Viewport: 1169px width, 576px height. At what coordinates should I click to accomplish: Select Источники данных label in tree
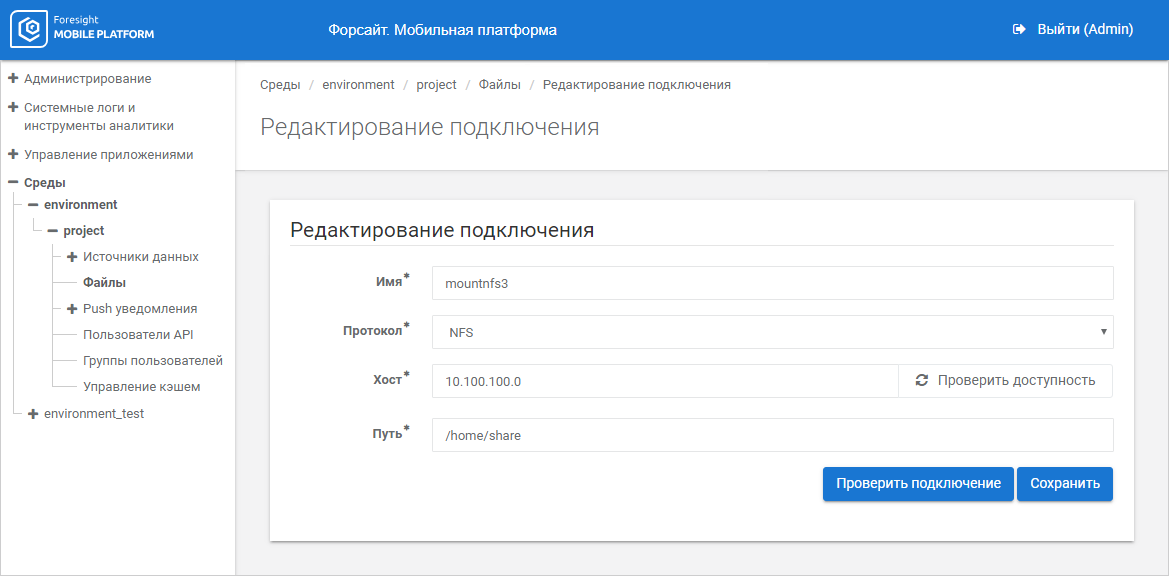click(x=141, y=256)
